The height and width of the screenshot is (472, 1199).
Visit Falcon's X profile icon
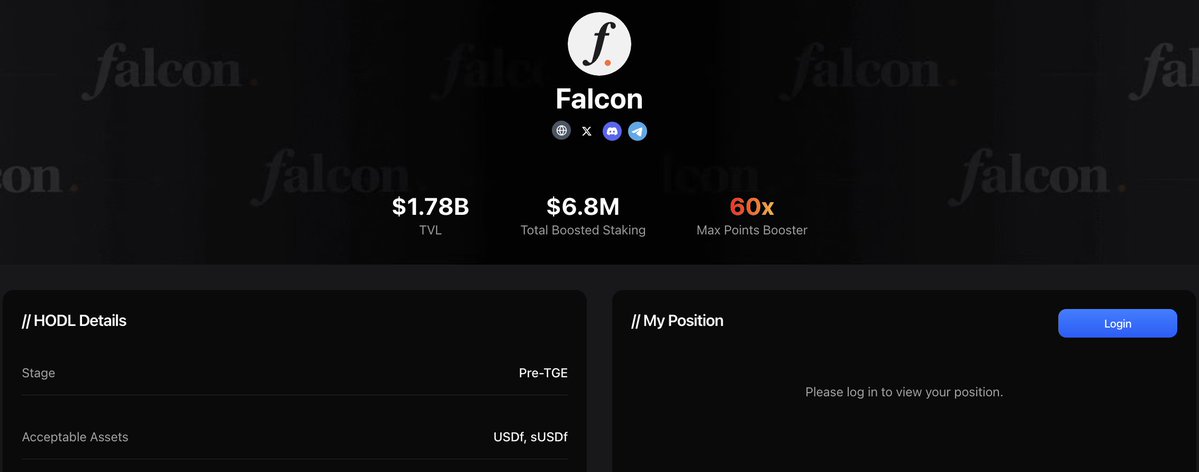(x=587, y=131)
